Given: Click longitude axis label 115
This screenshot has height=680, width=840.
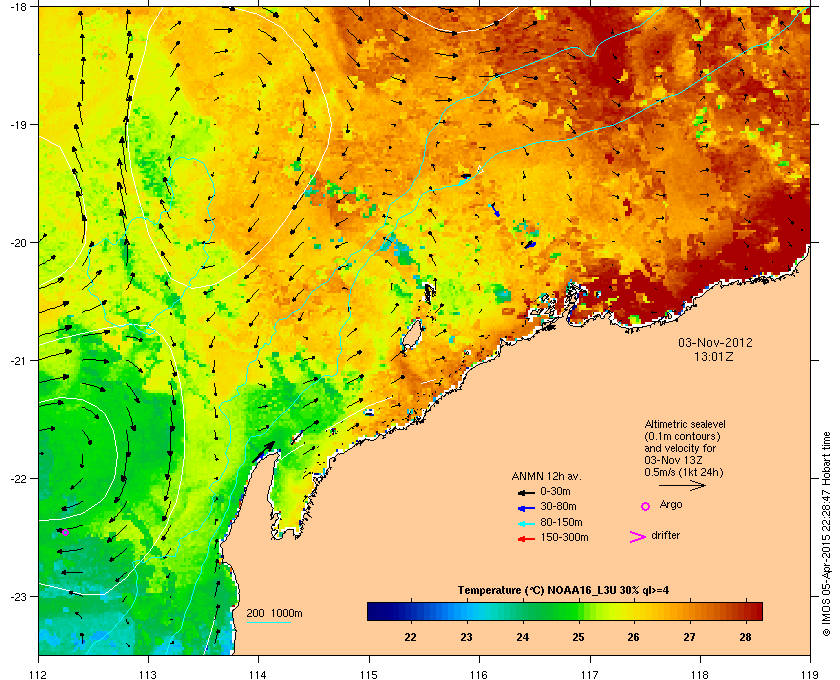Looking at the screenshot, I should click(369, 674).
